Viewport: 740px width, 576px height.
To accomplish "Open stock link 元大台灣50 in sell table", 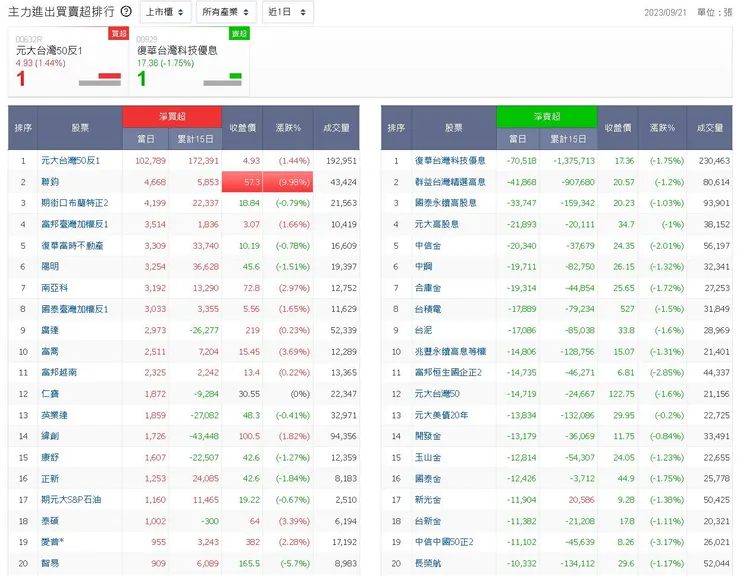I will point(437,394).
